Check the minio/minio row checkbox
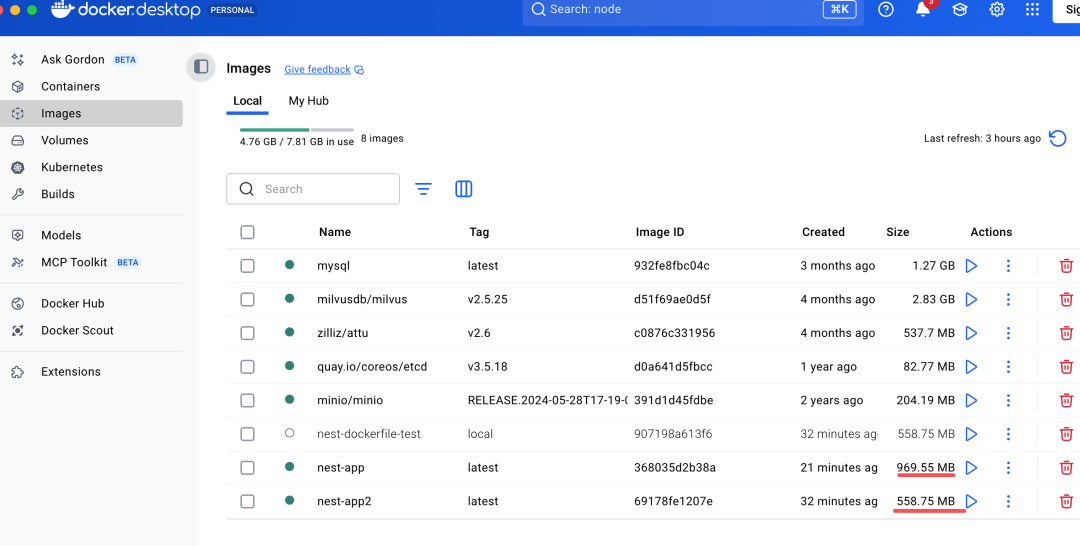 (247, 400)
